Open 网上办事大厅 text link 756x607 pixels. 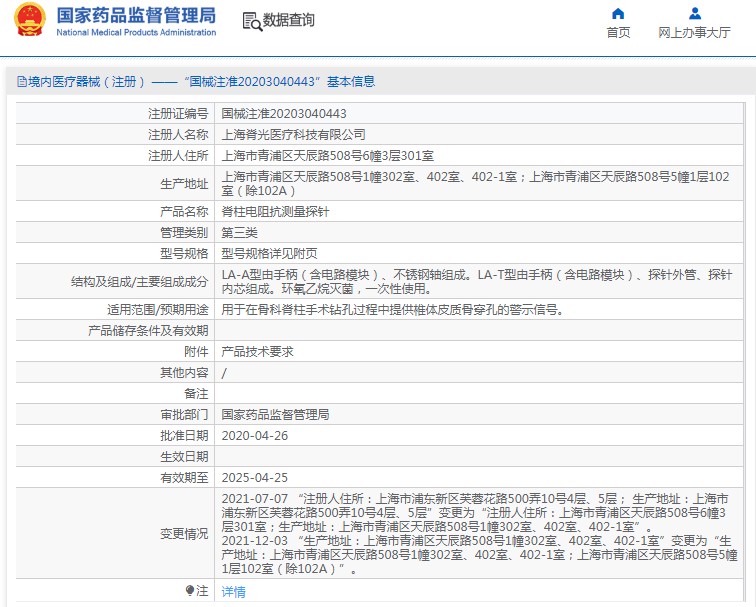(x=695, y=32)
